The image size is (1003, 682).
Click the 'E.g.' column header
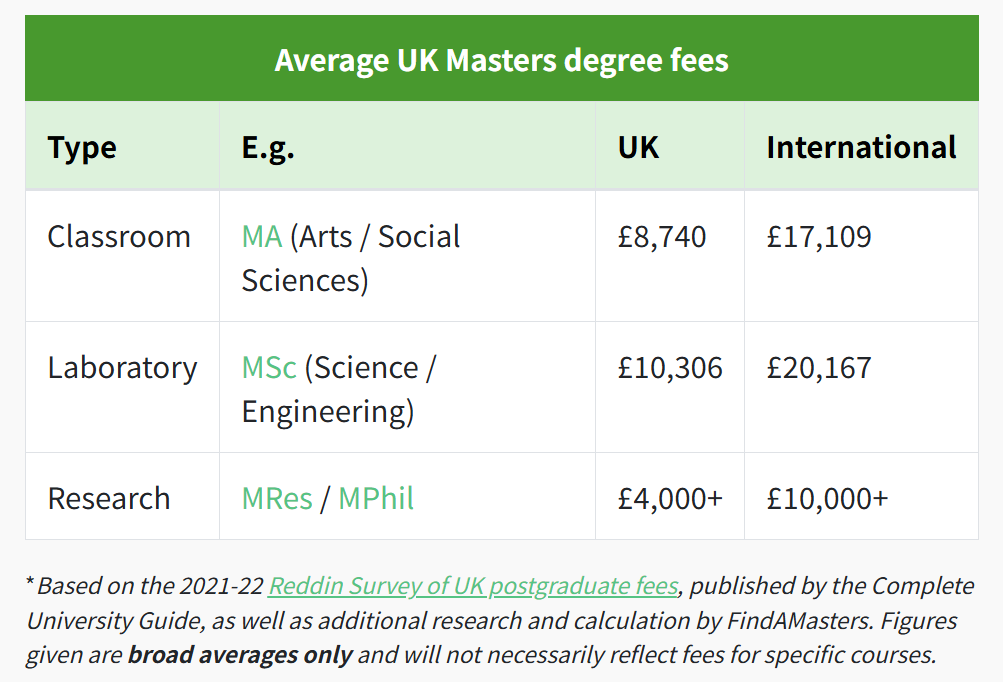point(268,148)
